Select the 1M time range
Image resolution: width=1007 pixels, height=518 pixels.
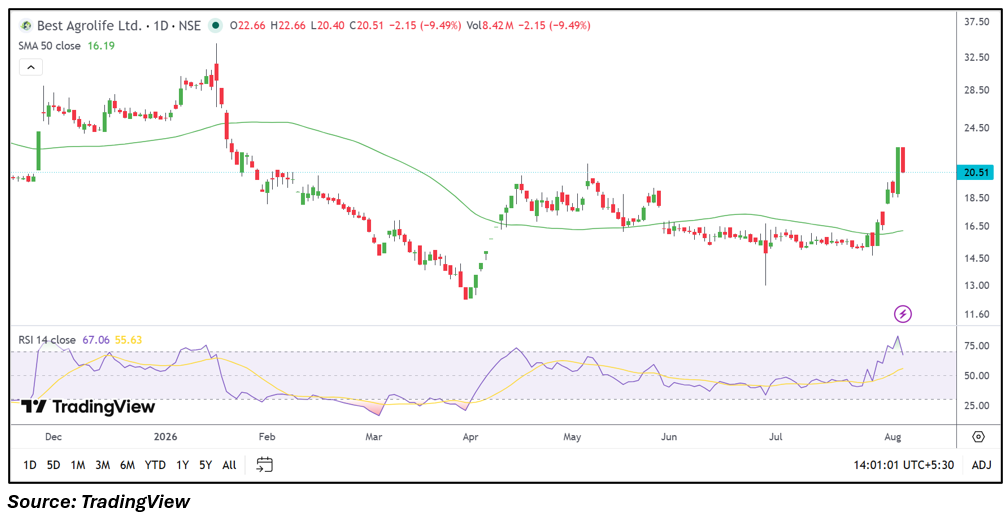tap(78, 465)
